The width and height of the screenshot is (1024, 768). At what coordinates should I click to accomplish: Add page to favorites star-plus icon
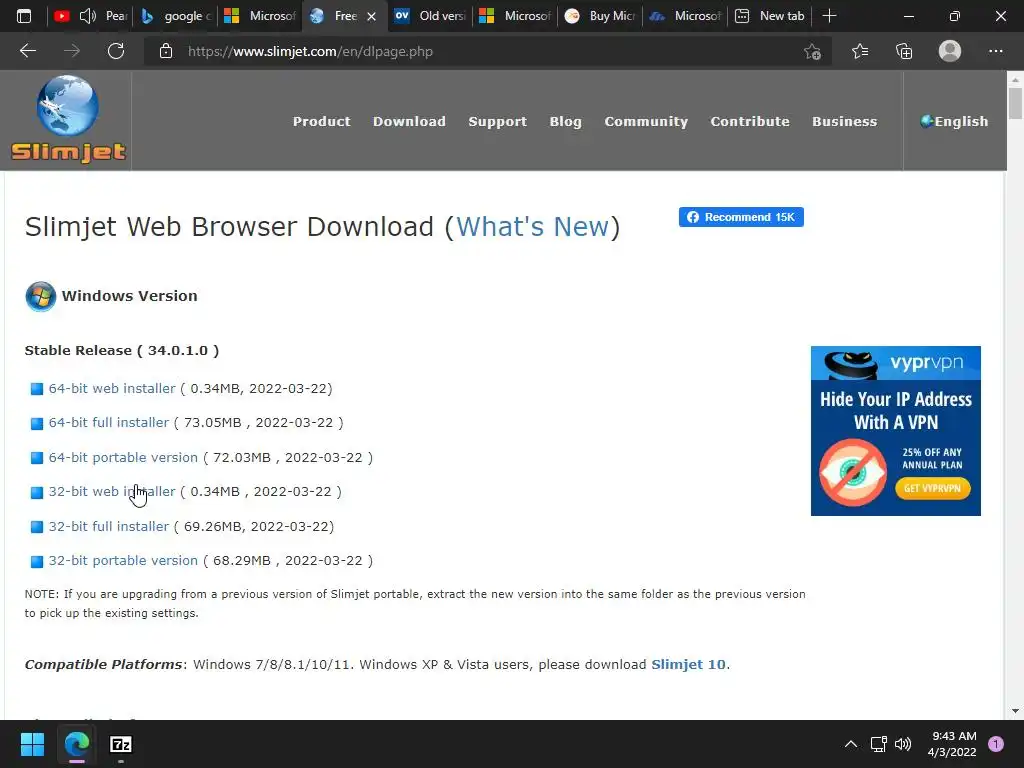pos(812,52)
